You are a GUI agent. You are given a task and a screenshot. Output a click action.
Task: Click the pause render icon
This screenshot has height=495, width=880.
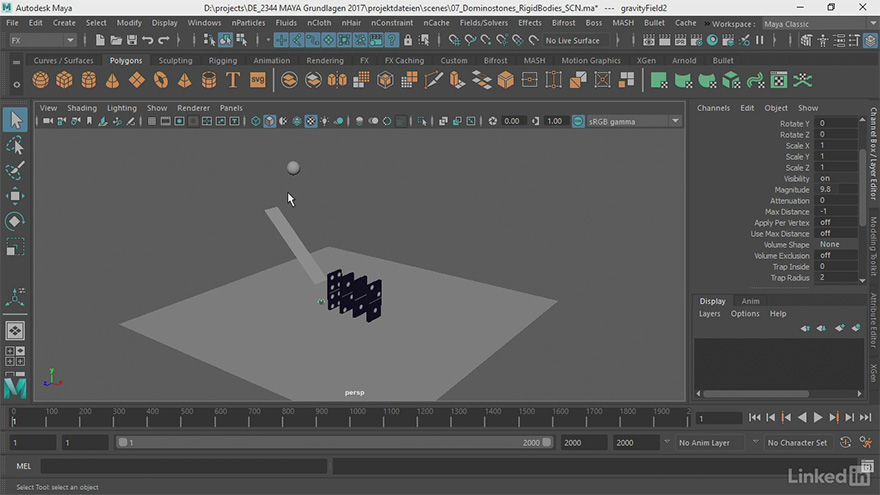pyautogui.click(x=760, y=40)
